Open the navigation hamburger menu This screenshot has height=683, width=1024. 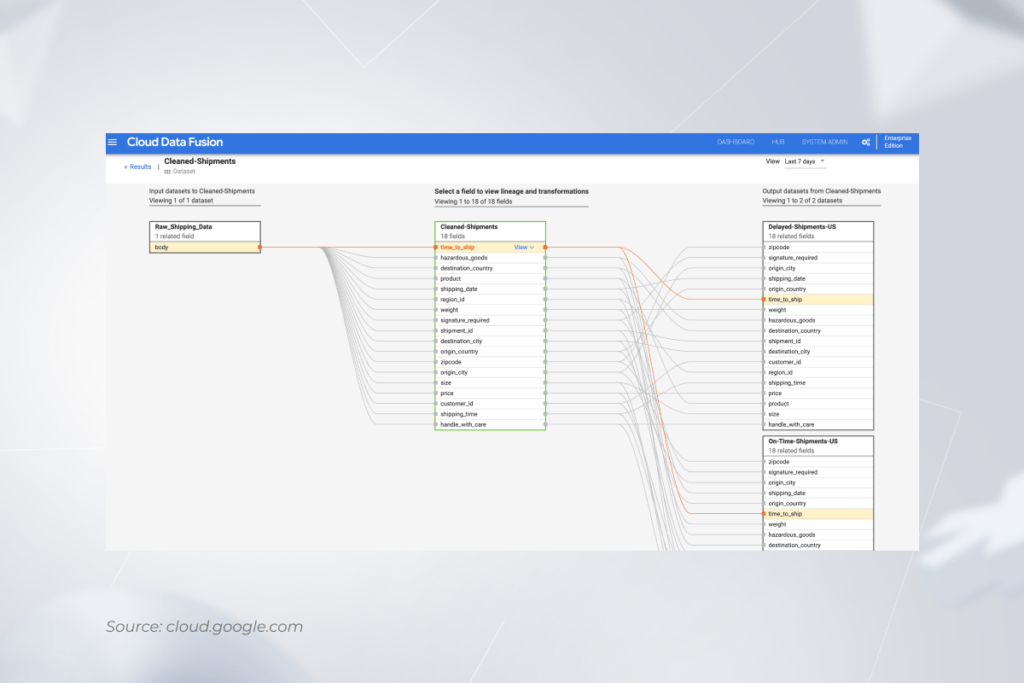(x=112, y=142)
